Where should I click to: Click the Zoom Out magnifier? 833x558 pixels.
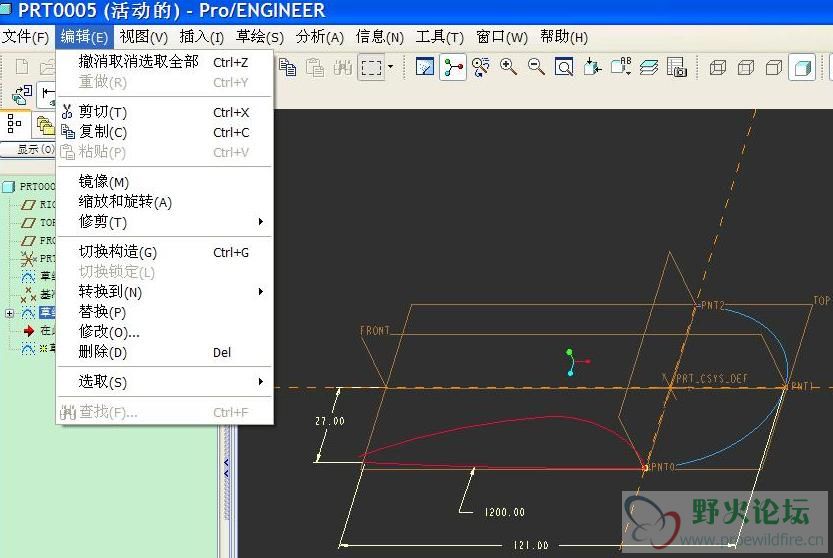pyautogui.click(x=536, y=67)
